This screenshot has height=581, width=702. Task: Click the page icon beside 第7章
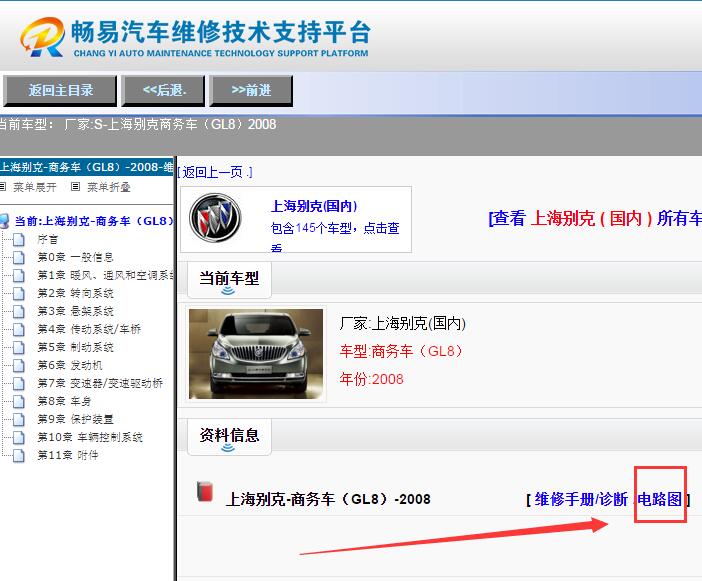point(19,384)
